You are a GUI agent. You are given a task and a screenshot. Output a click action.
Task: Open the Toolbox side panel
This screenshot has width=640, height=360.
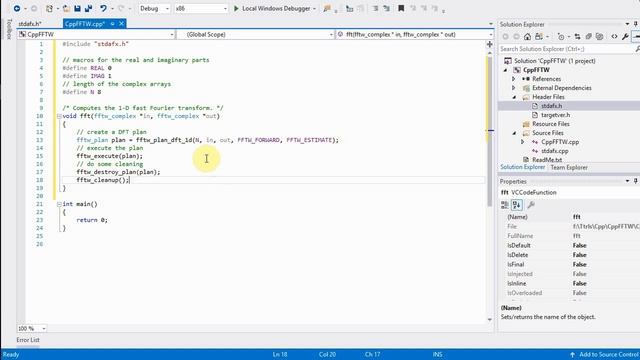click(9, 29)
